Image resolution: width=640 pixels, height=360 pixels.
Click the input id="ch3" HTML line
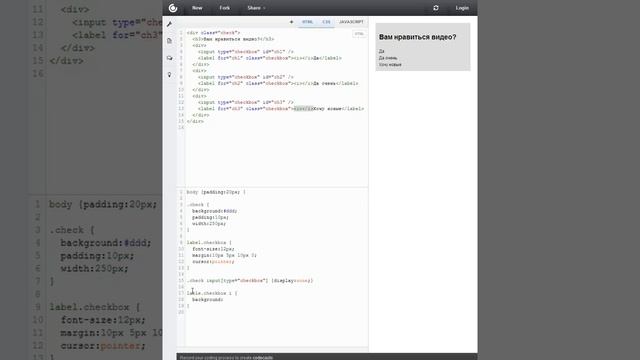click(x=246, y=102)
